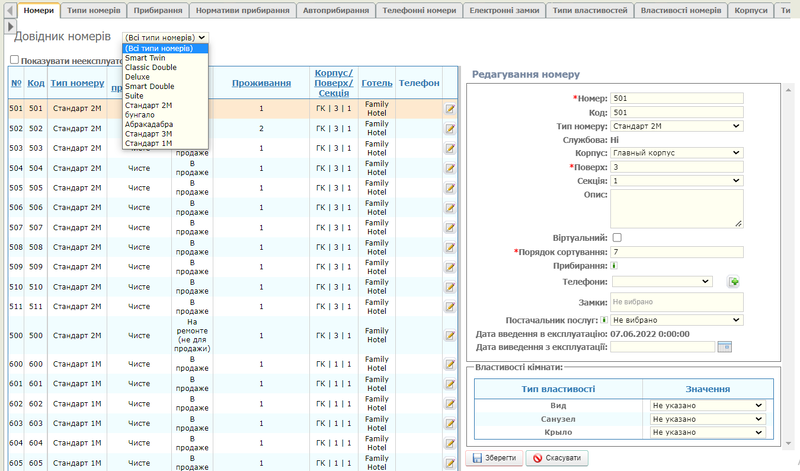Click edit icon for room 504 row
Viewport: 800px width, 471px height.
tap(450, 168)
